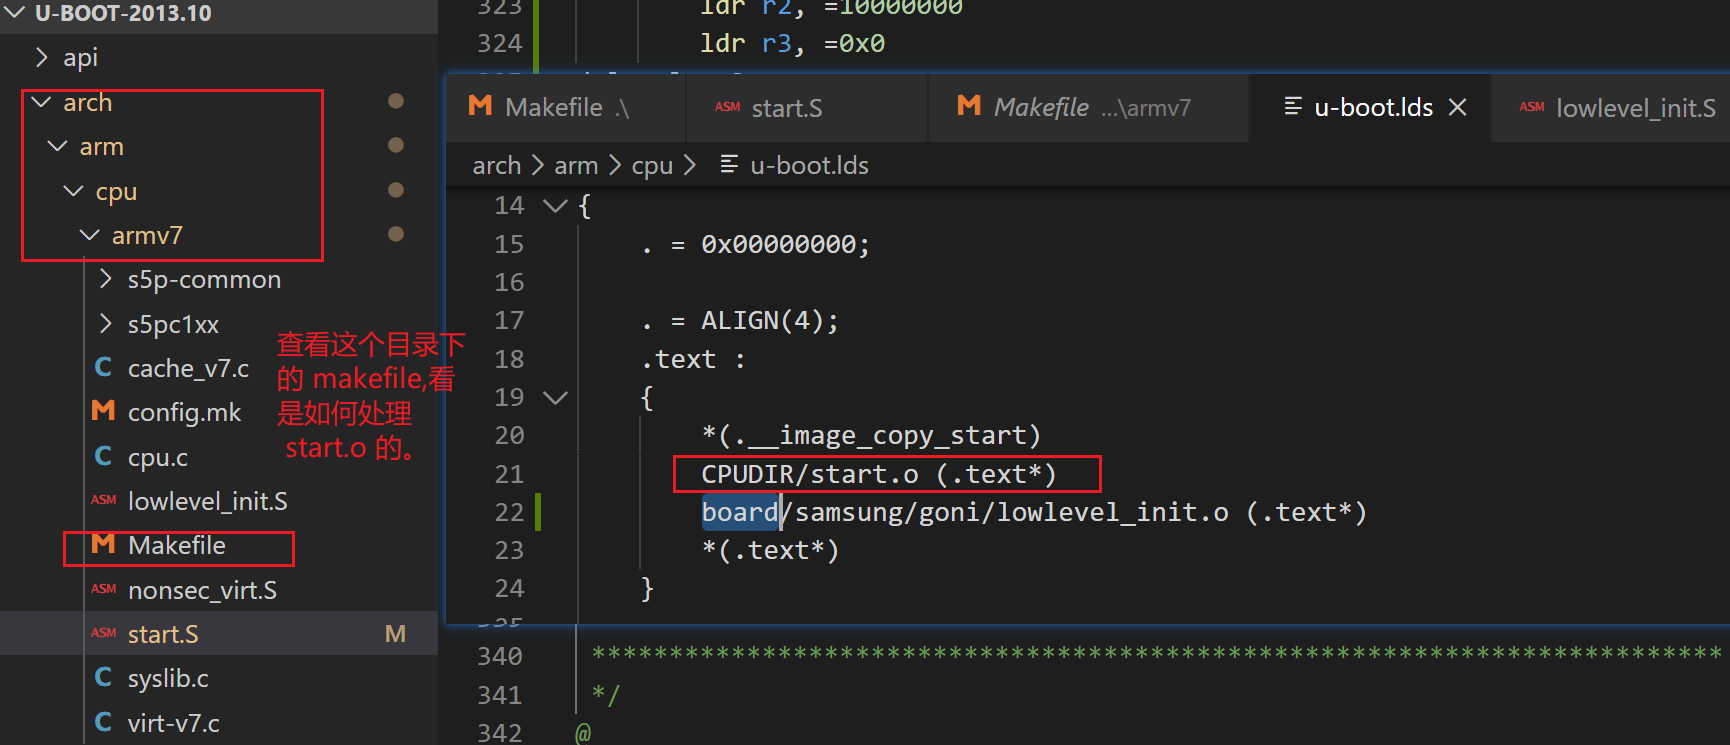Viewport: 1730px width, 745px height.
Task: Switch to the root Makefile tab
Action: pos(565,107)
